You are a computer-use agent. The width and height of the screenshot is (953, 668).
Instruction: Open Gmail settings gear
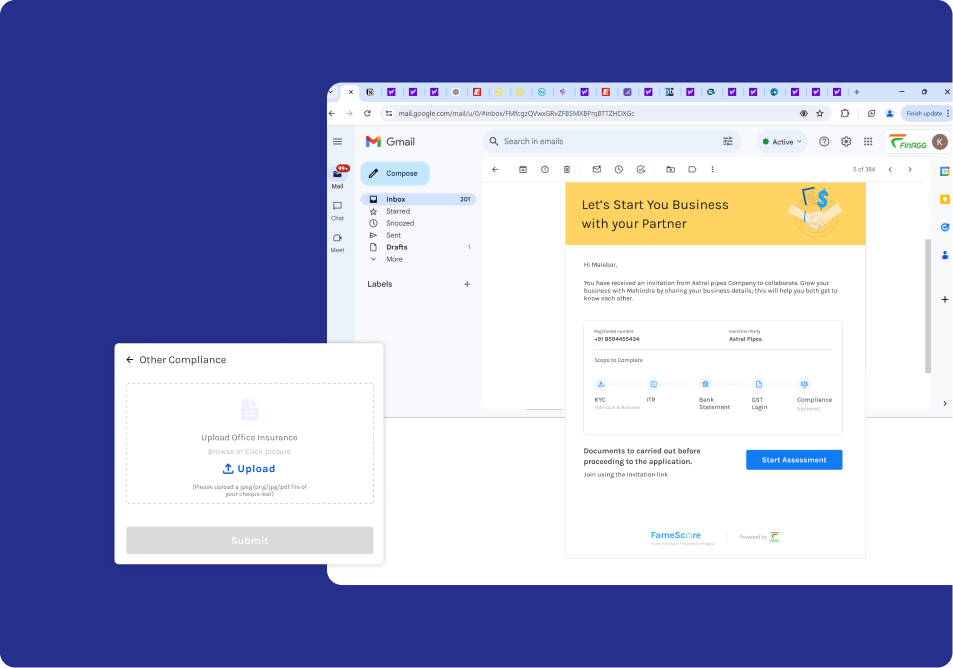846,142
